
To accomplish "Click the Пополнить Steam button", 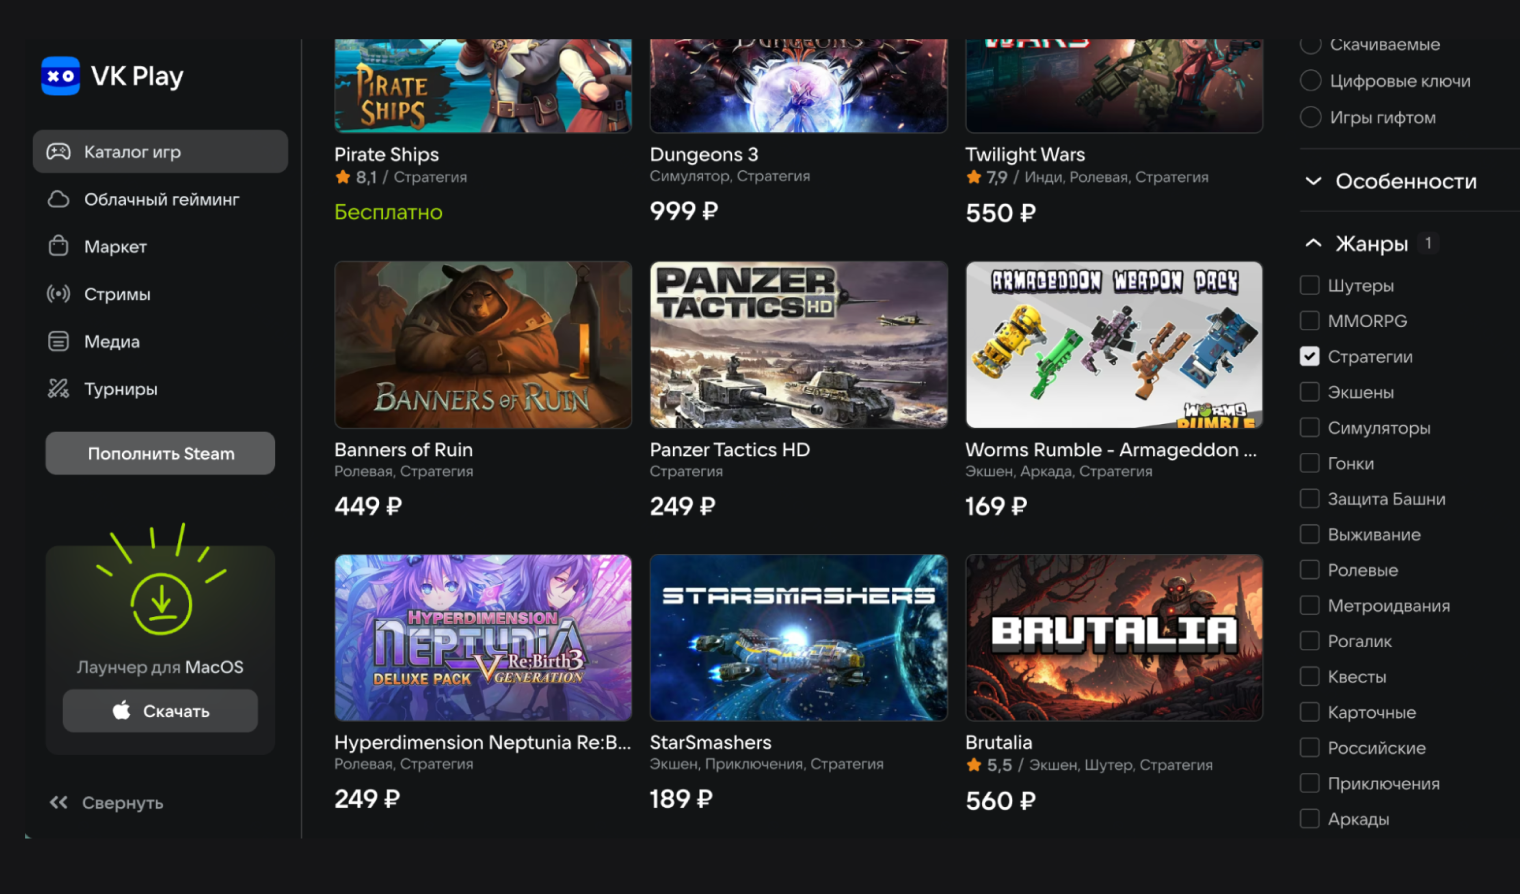I will coord(160,453).
